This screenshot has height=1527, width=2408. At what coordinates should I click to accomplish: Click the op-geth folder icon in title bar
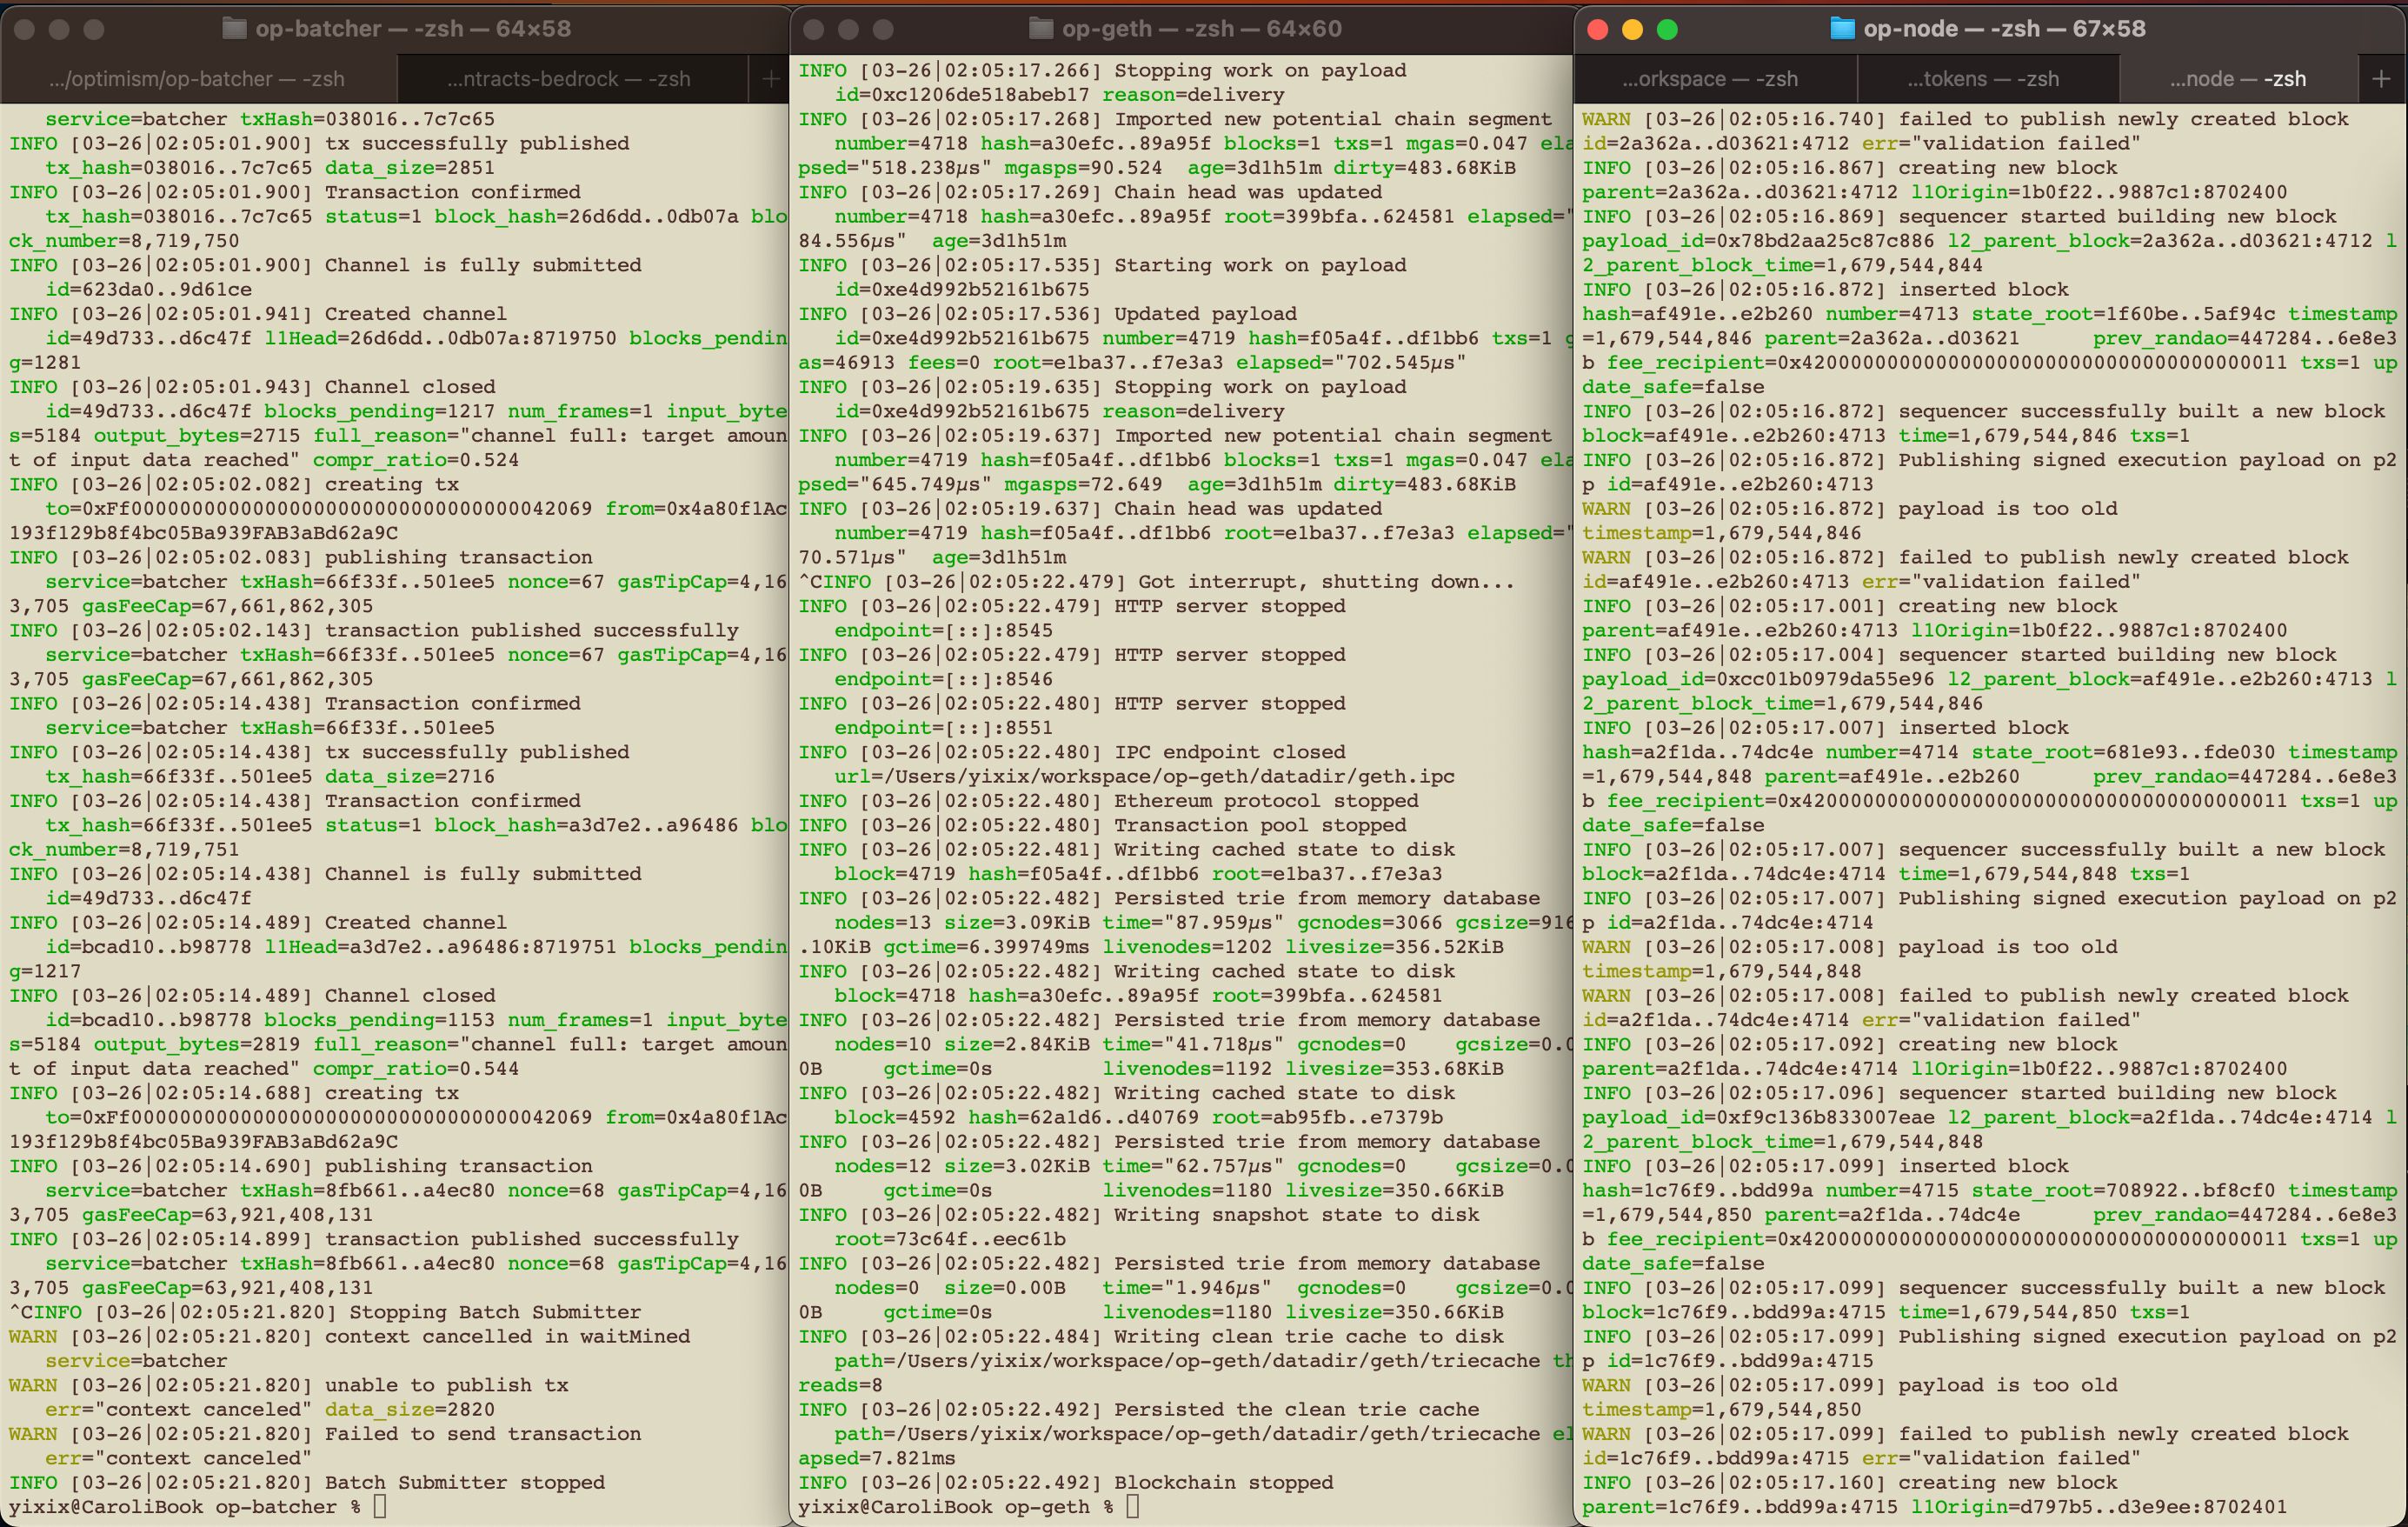coord(1040,28)
